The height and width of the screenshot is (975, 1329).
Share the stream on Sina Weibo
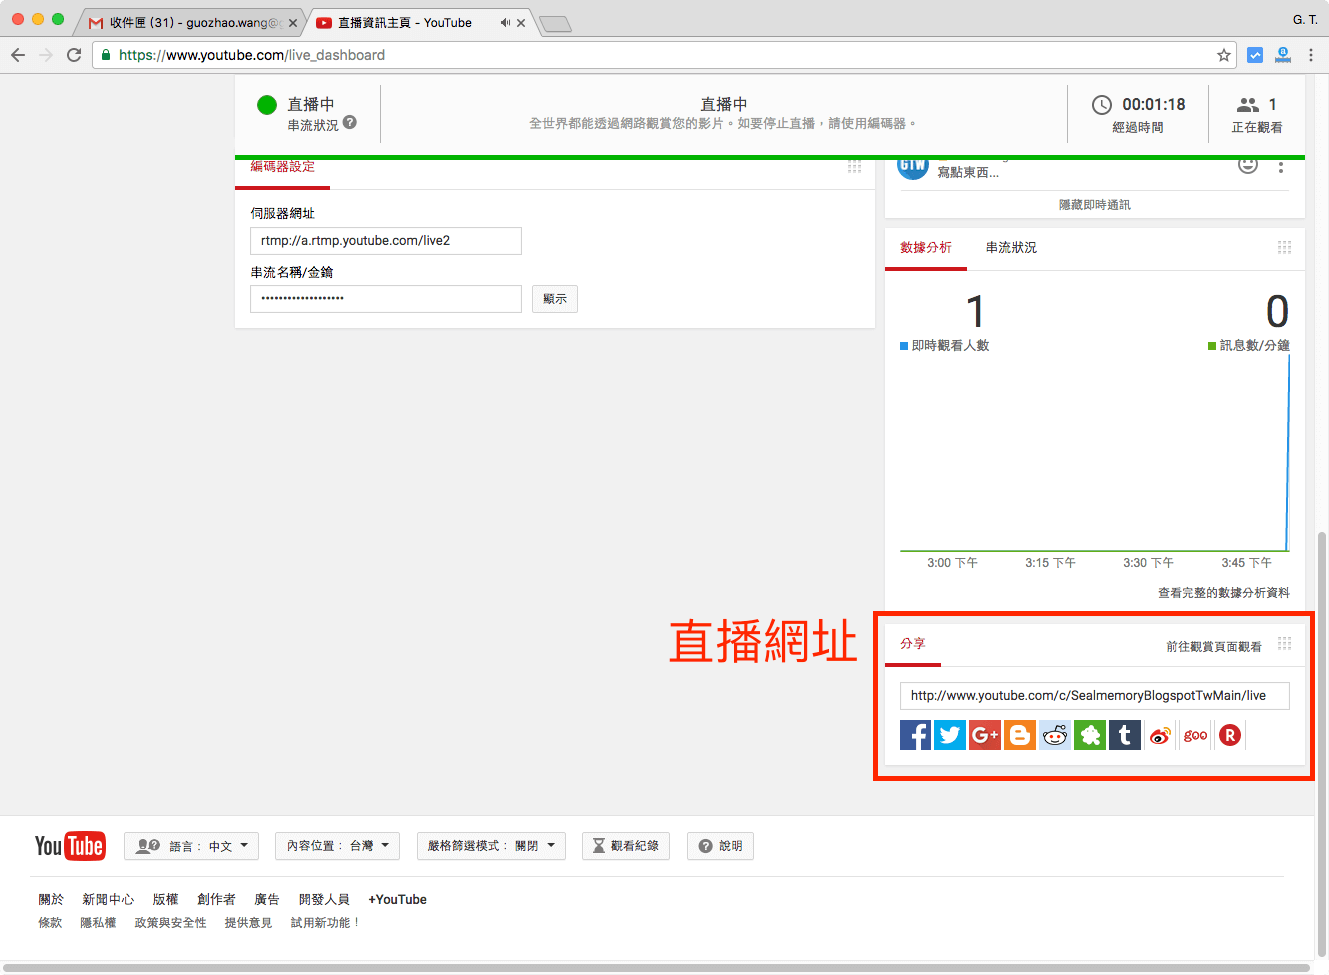(1159, 735)
